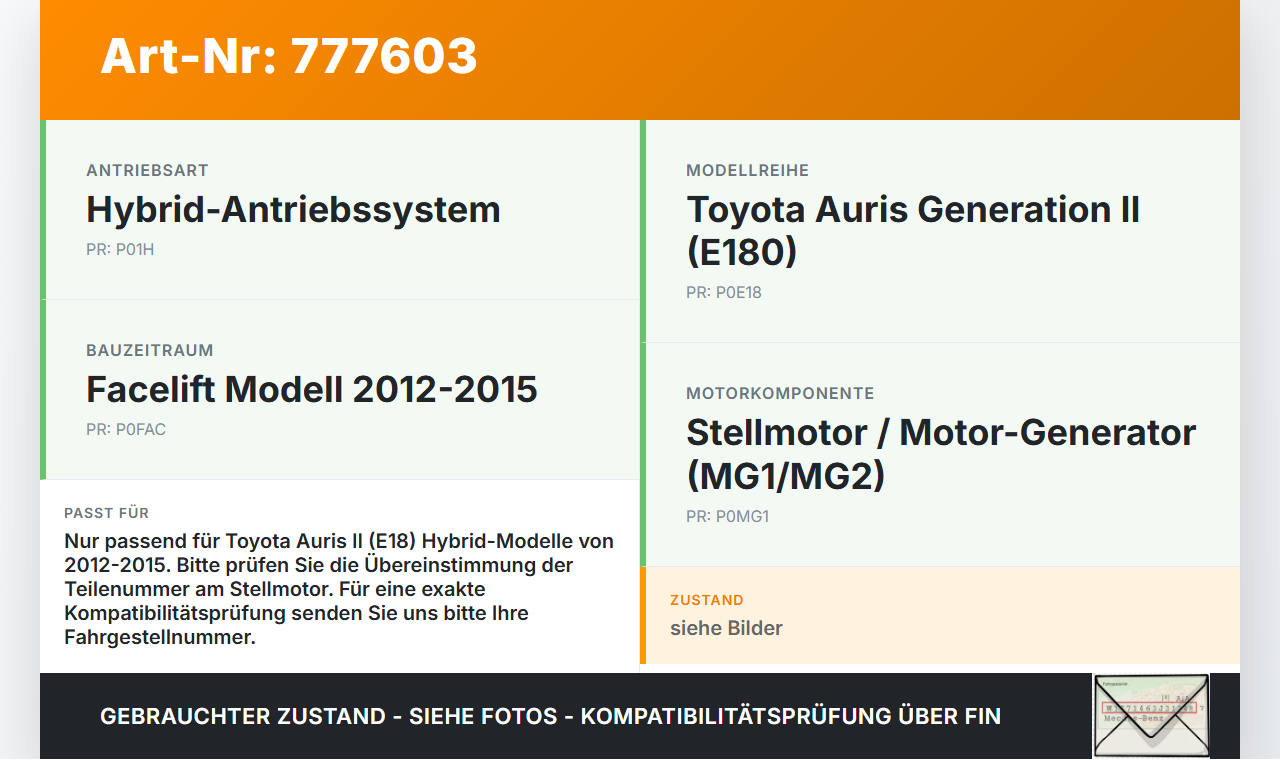Click the siehe Bilder value

click(x=726, y=628)
